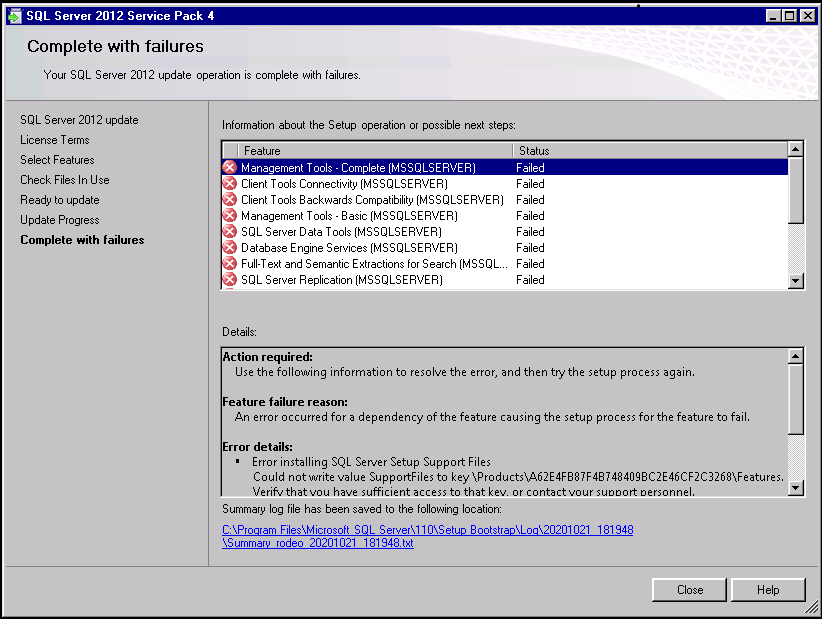Select the SQL Server Replication row
Viewport: 822px width, 619px height.
click(505, 279)
